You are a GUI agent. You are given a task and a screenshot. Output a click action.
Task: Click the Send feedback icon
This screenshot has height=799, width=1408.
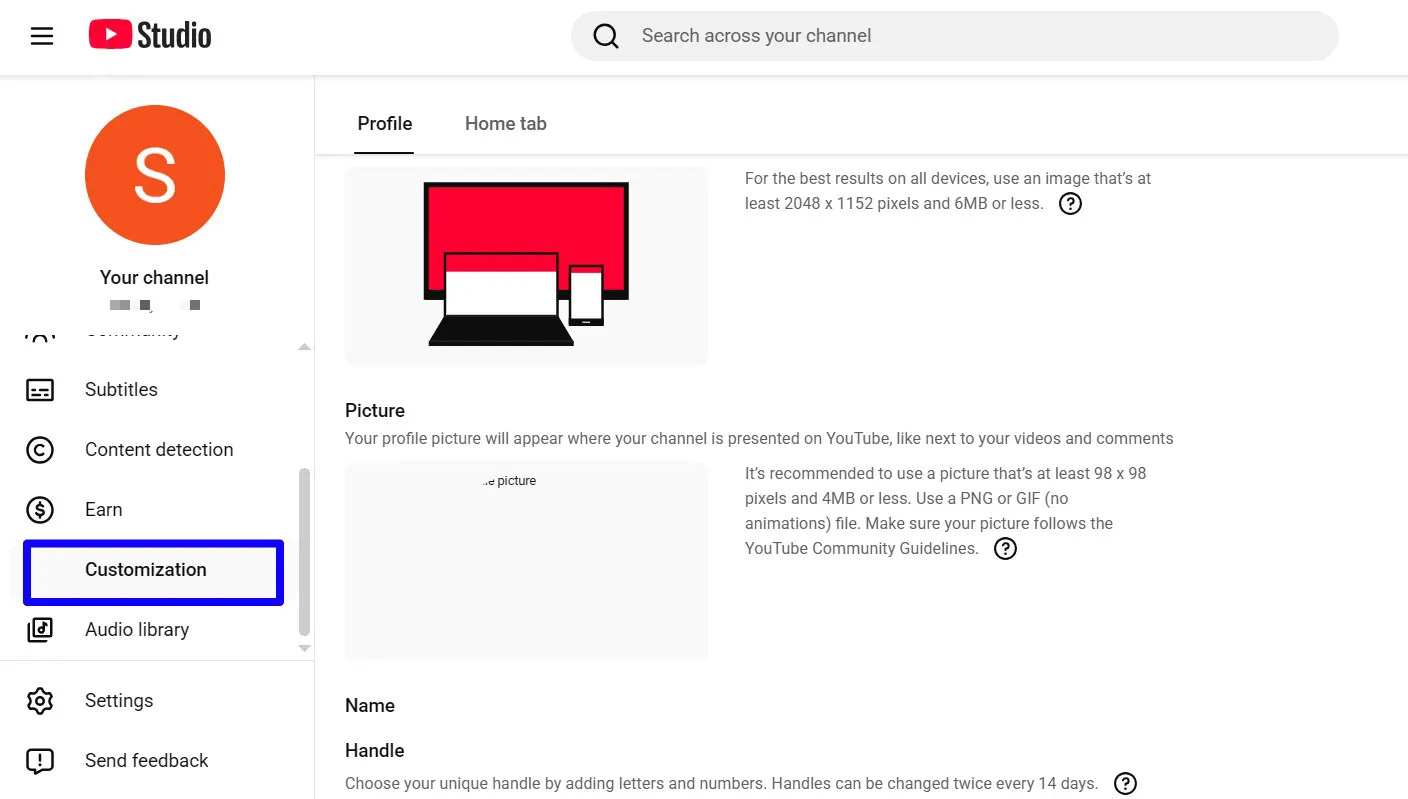(x=40, y=761)
